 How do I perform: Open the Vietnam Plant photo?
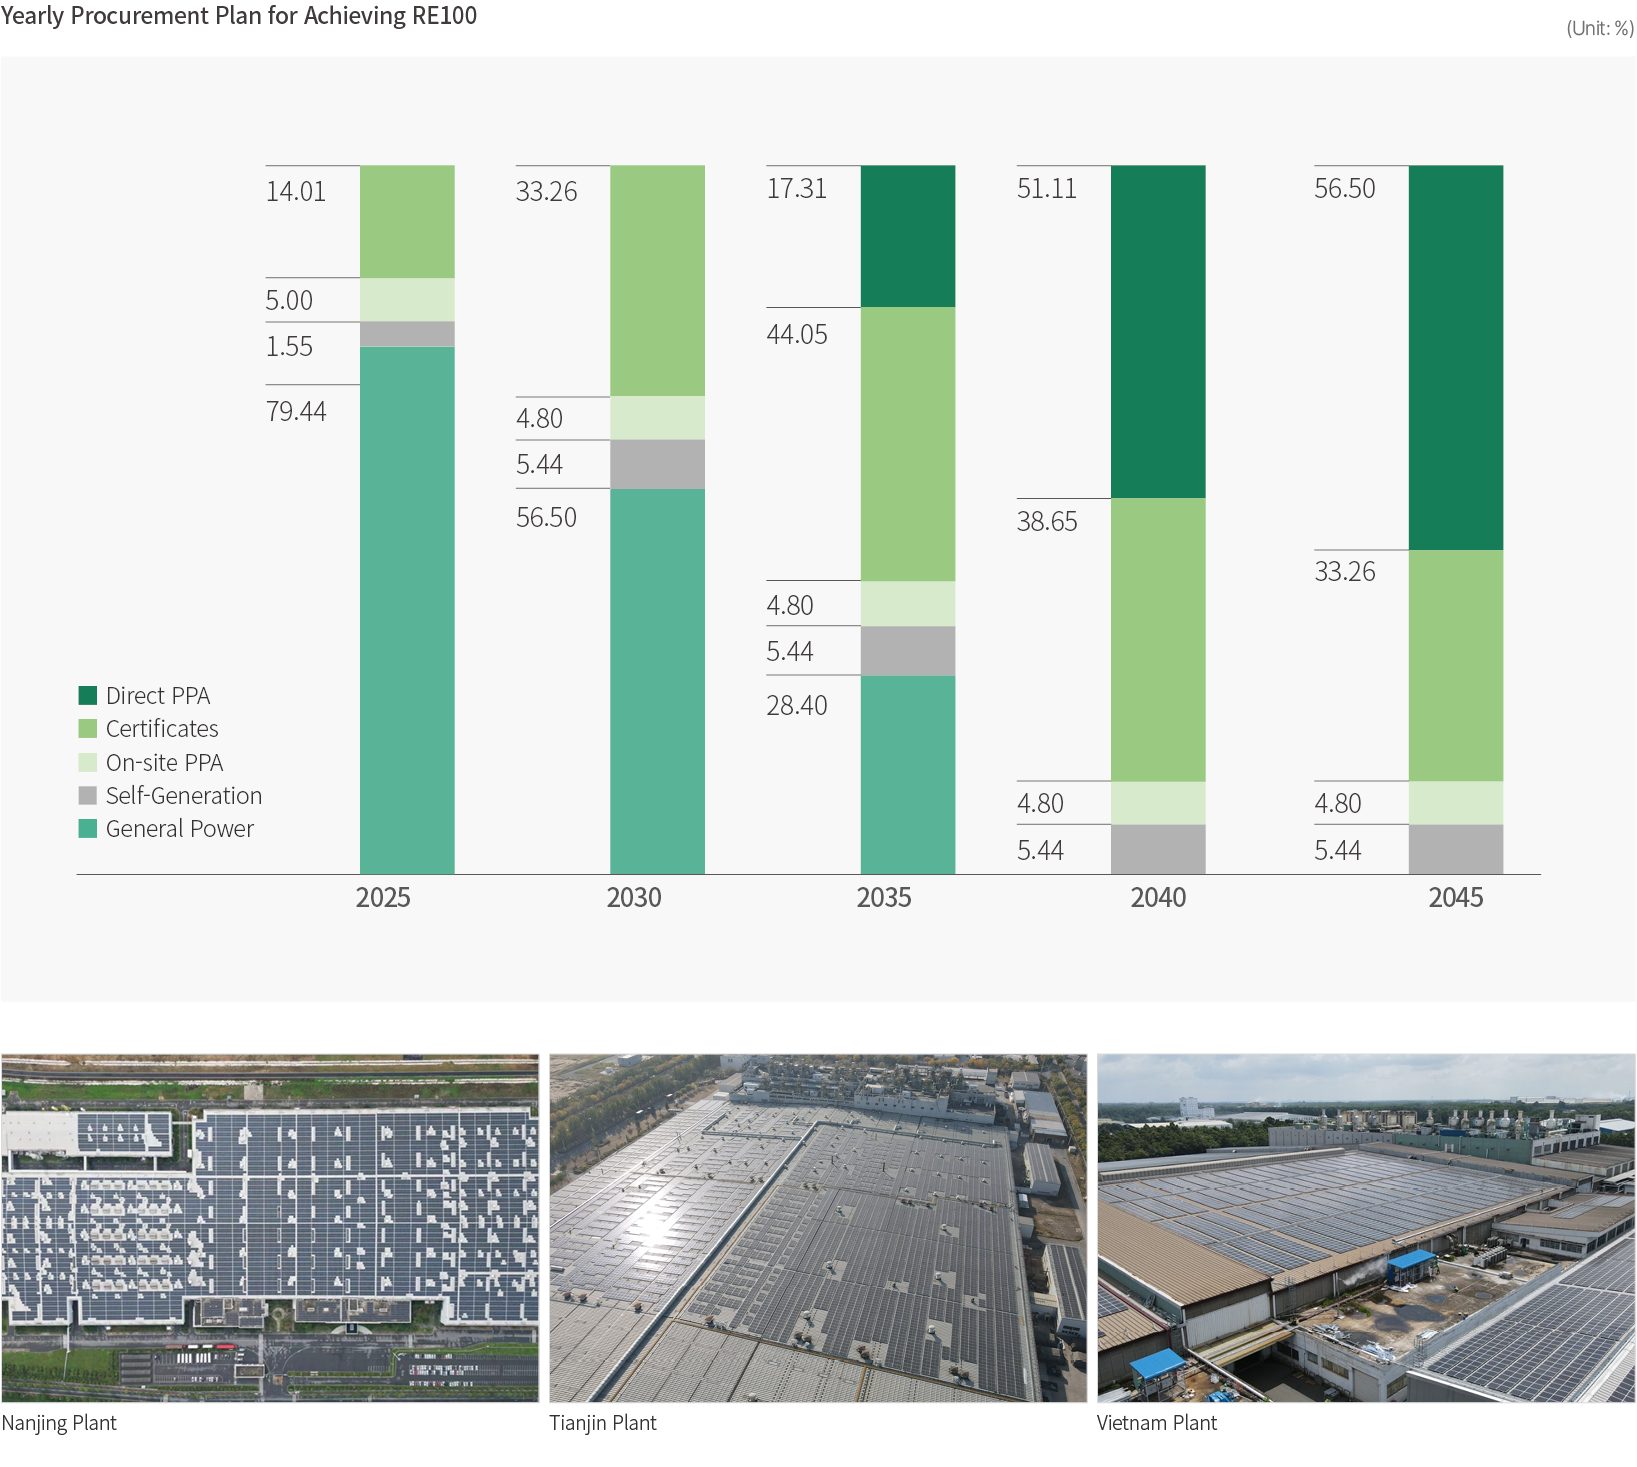pyautogui.click(x=1366, y=1228)
